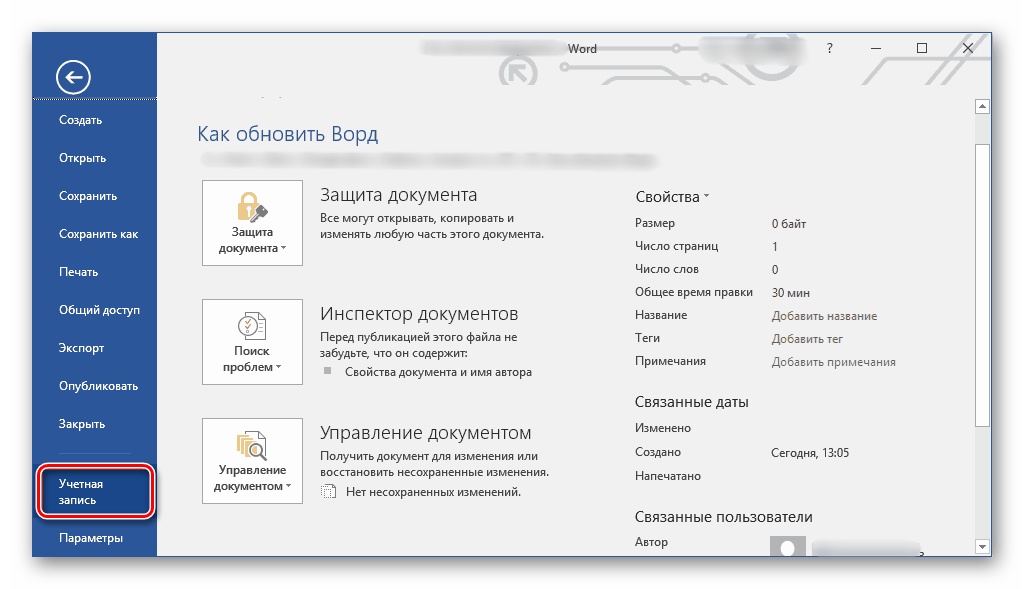Click the Добавить название field
1025x589 pixels.
(x=824, y=316)
